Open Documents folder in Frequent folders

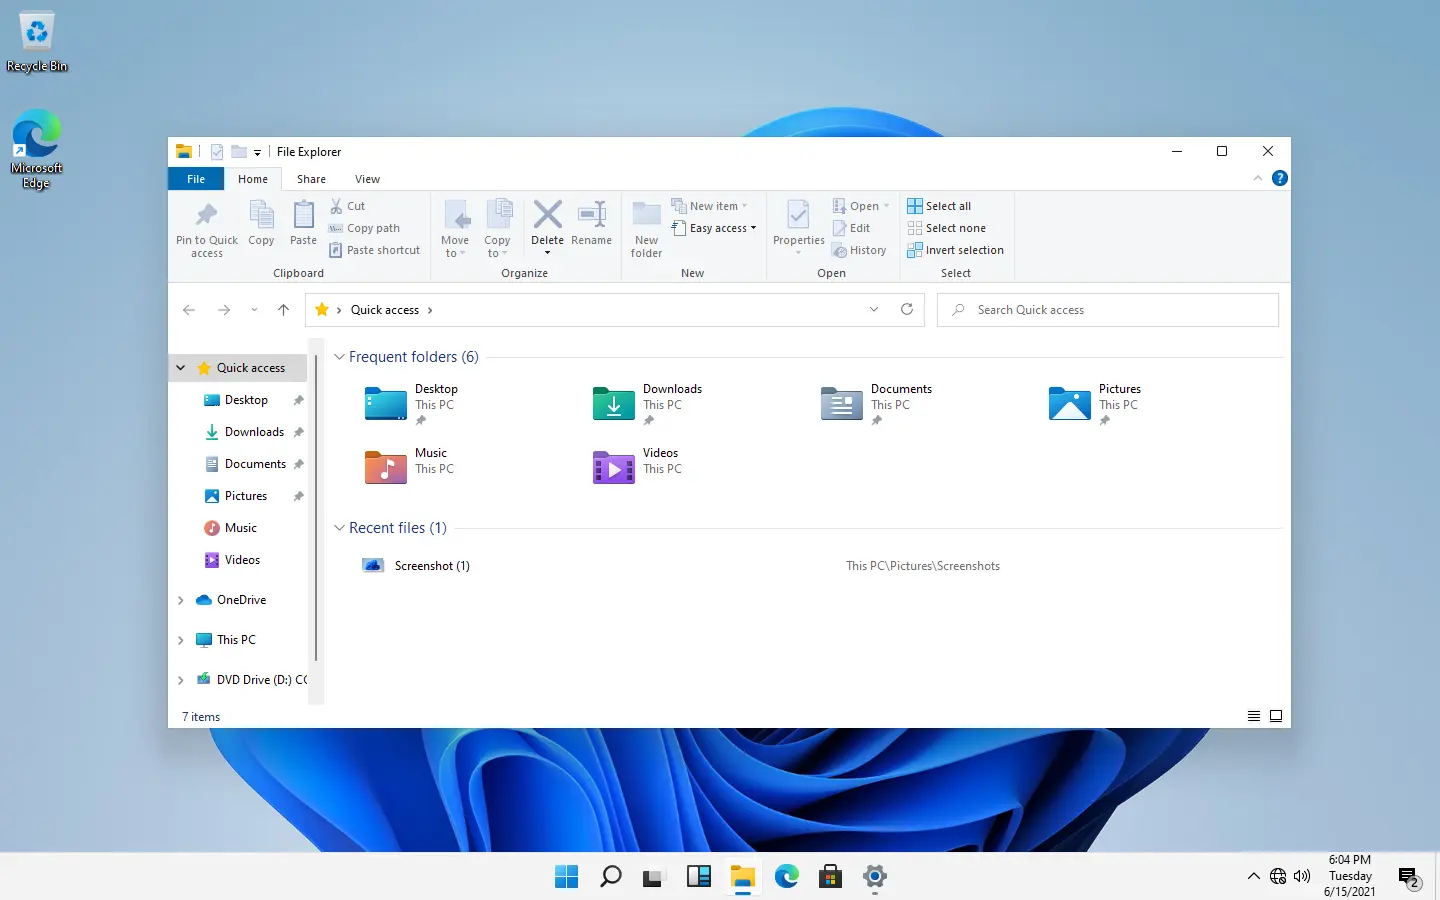tap(877, 404)
